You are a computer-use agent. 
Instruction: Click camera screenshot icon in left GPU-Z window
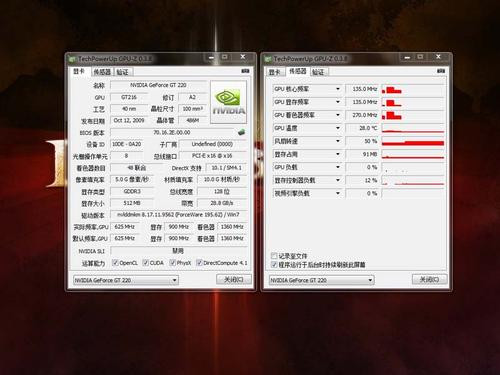[x=245, y=71]
